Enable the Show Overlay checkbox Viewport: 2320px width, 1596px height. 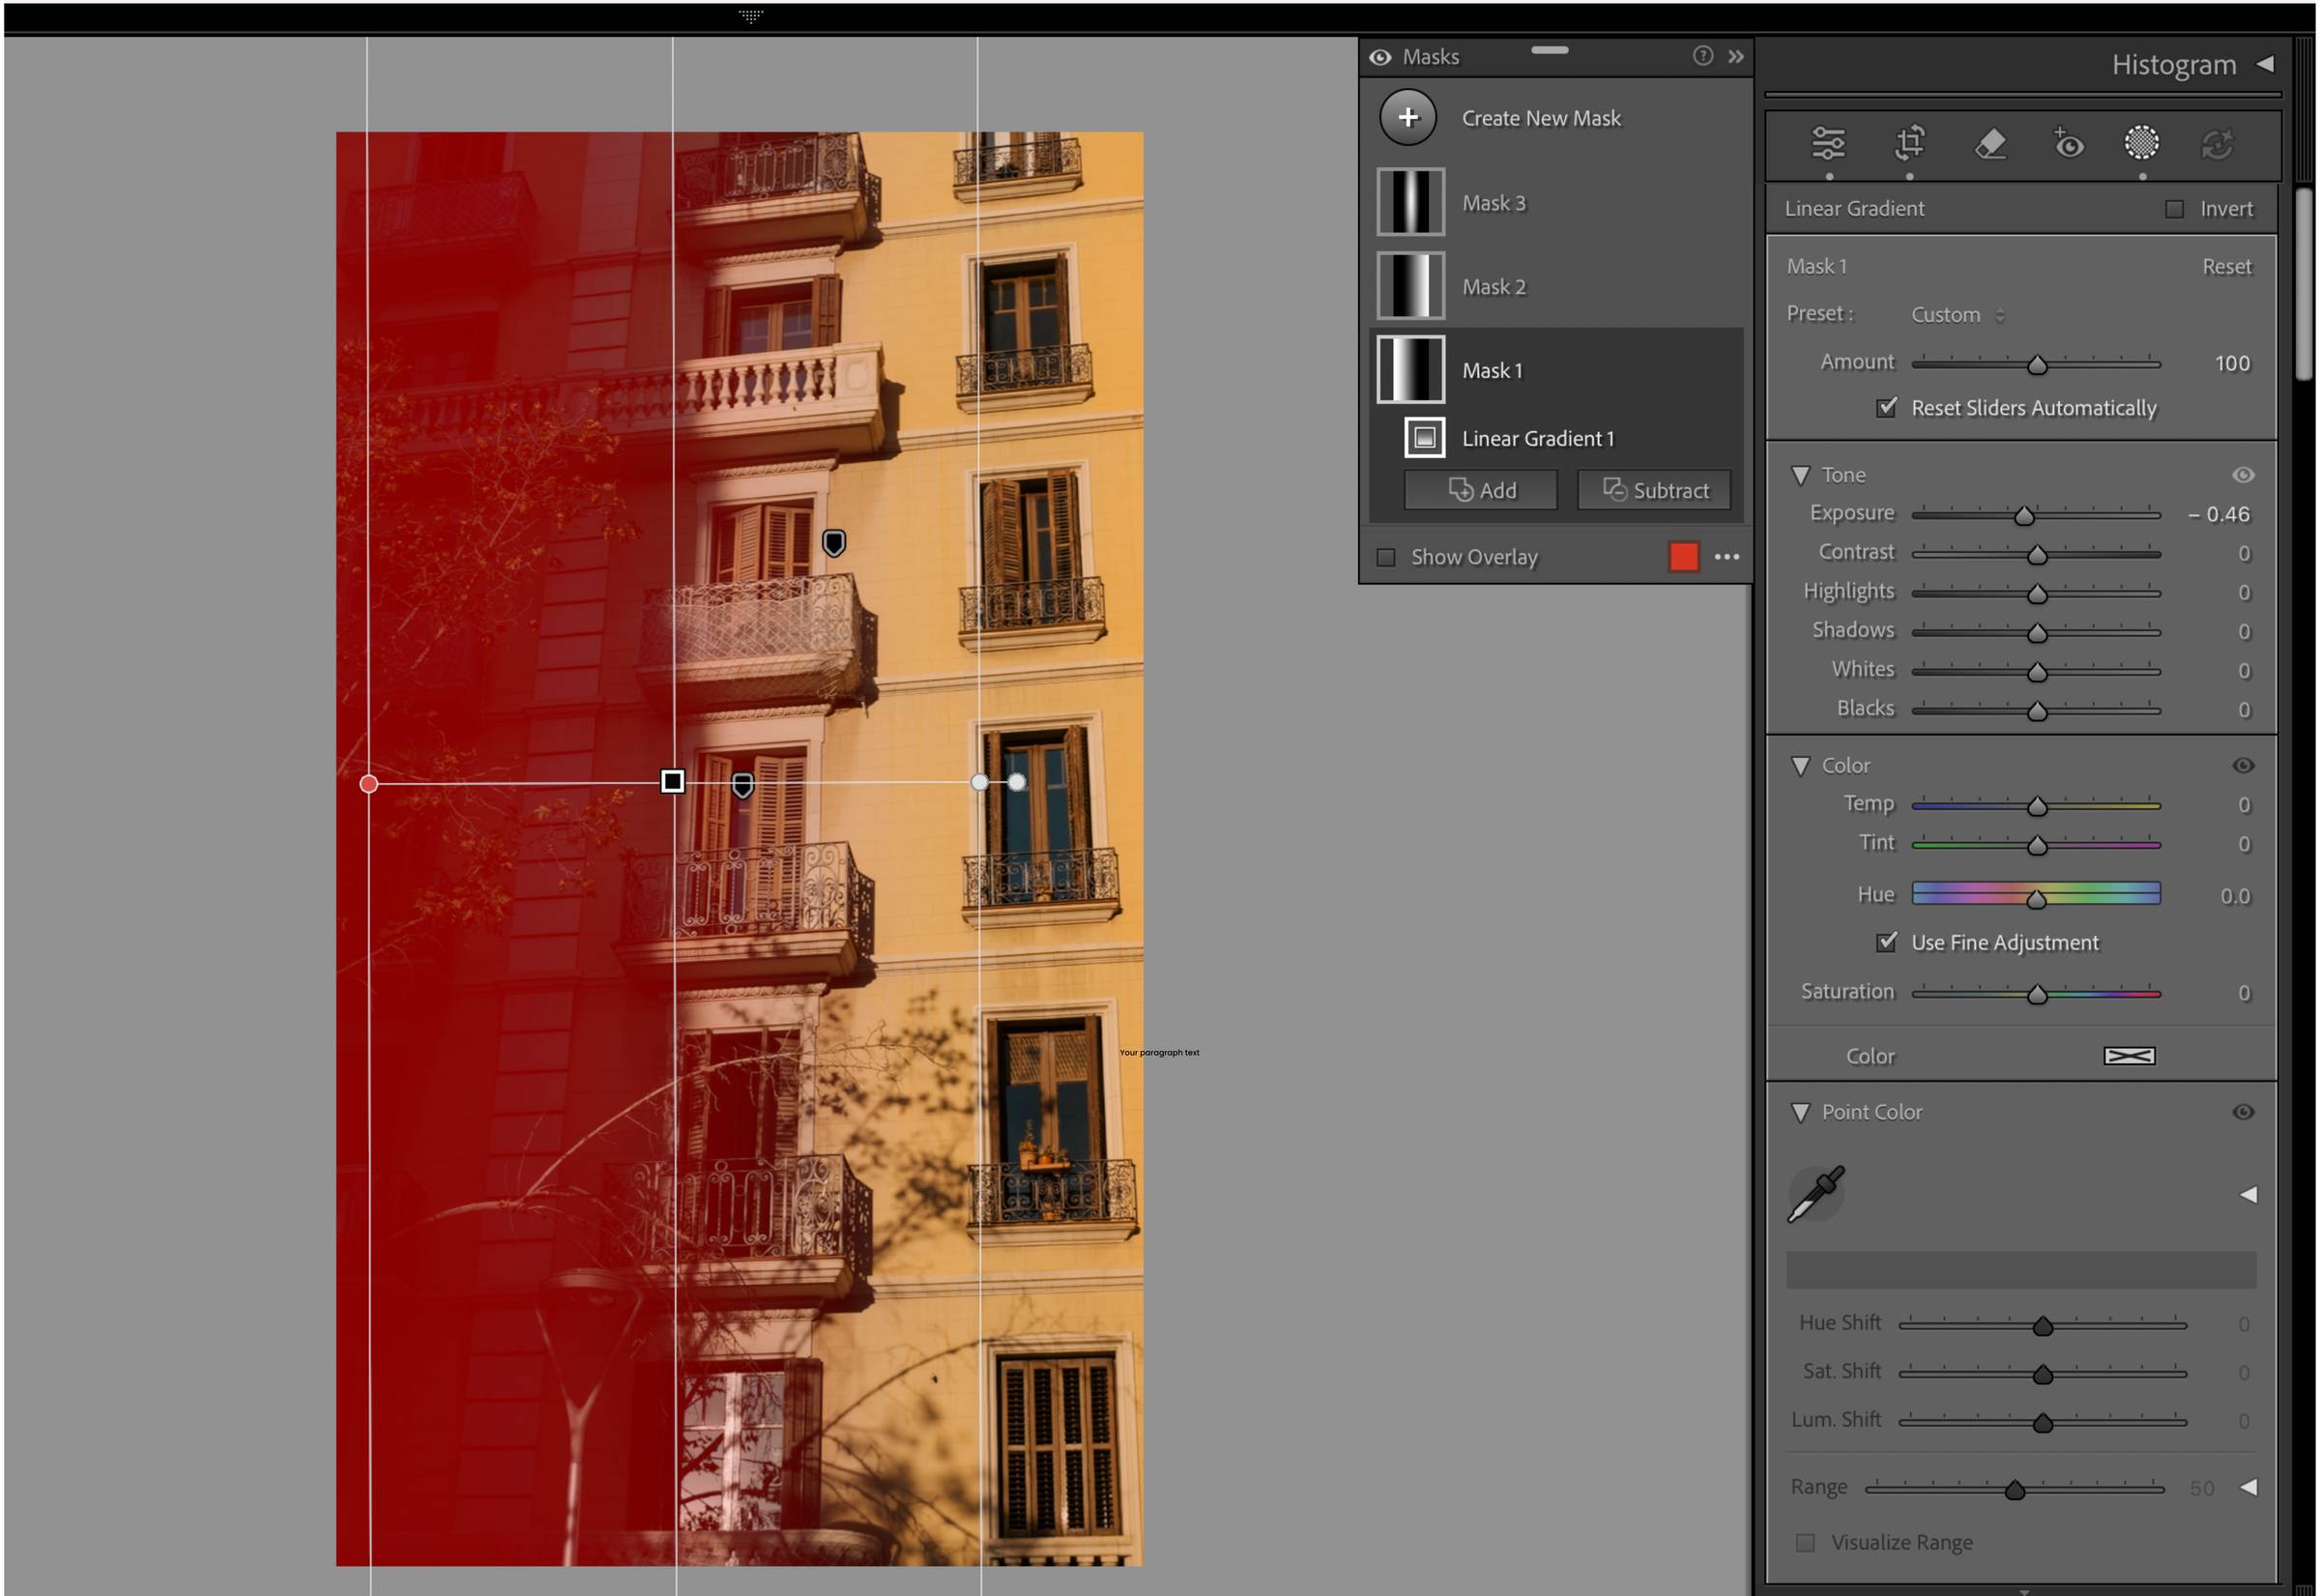tap(1386, 558)
